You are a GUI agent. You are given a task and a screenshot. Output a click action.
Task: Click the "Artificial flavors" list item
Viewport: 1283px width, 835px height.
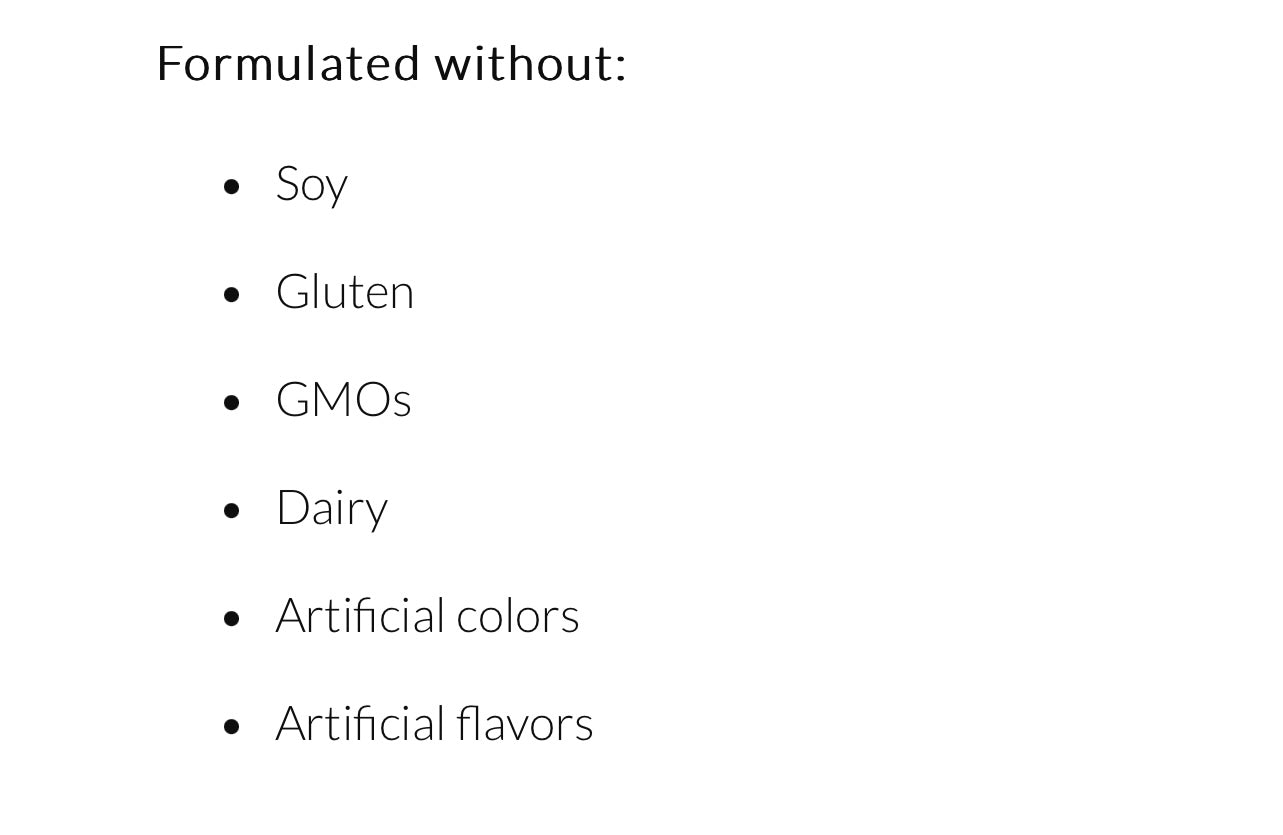(434, 723)
